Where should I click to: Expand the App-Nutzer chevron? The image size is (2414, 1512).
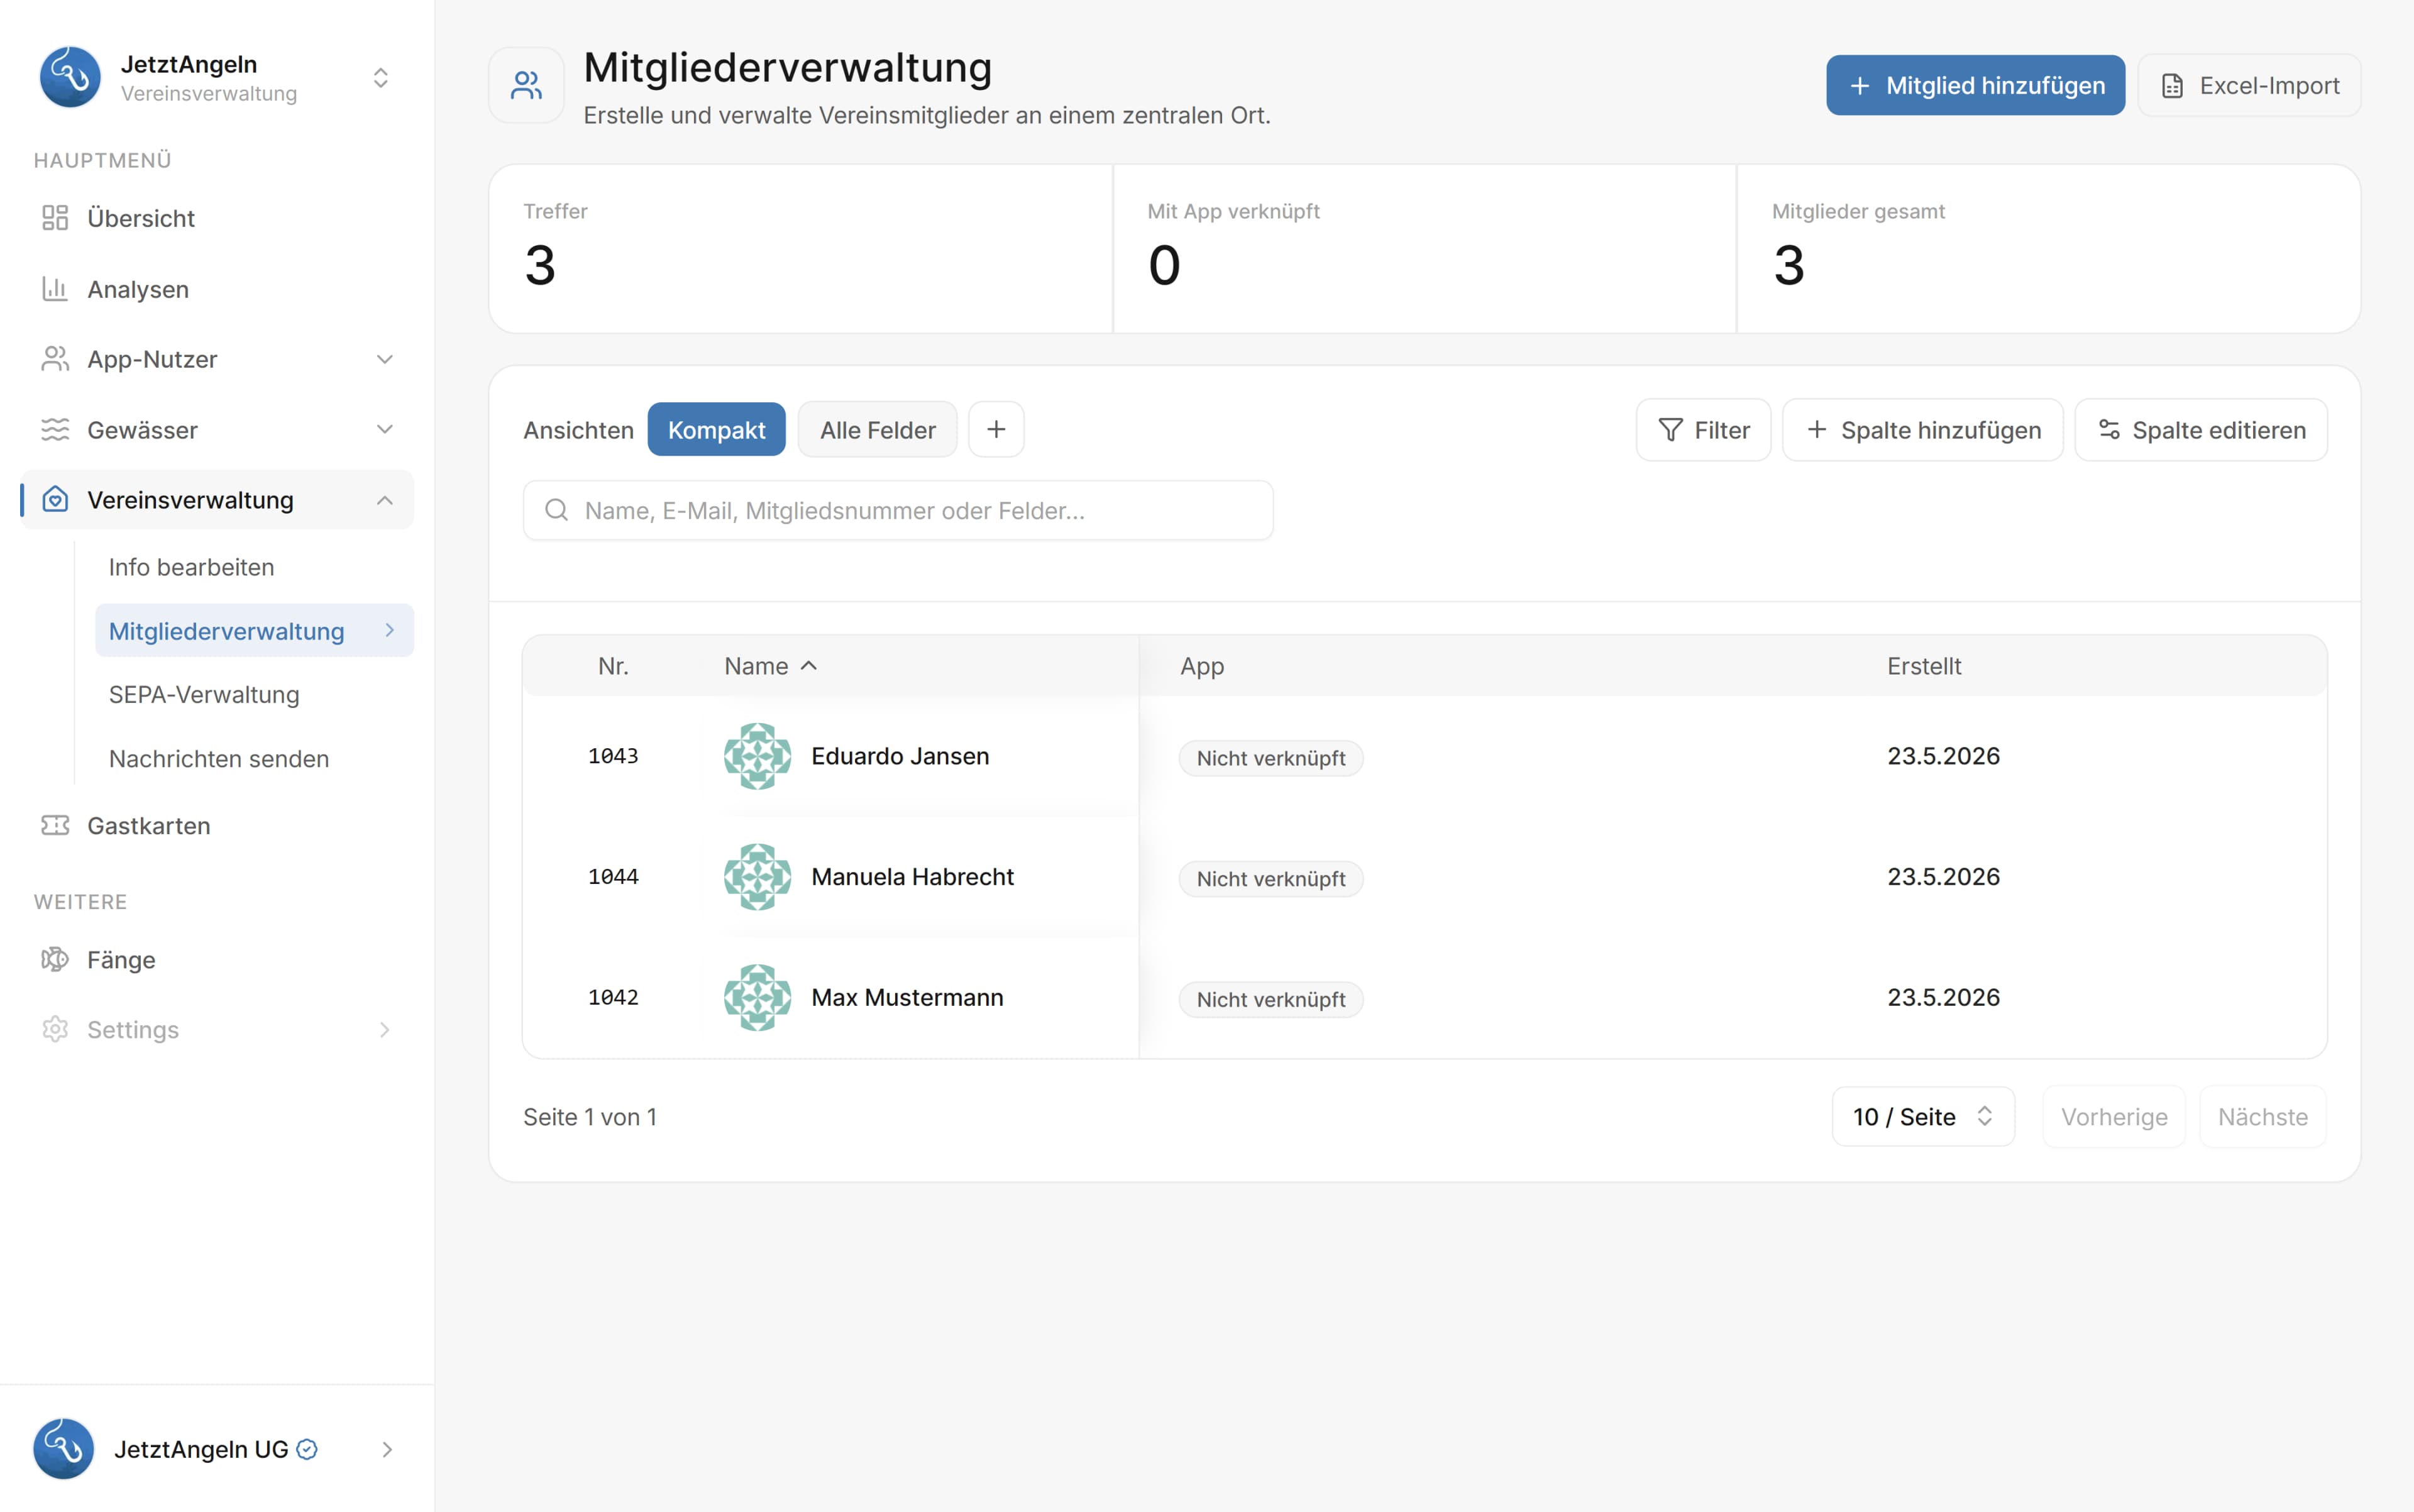coord(385,359)
